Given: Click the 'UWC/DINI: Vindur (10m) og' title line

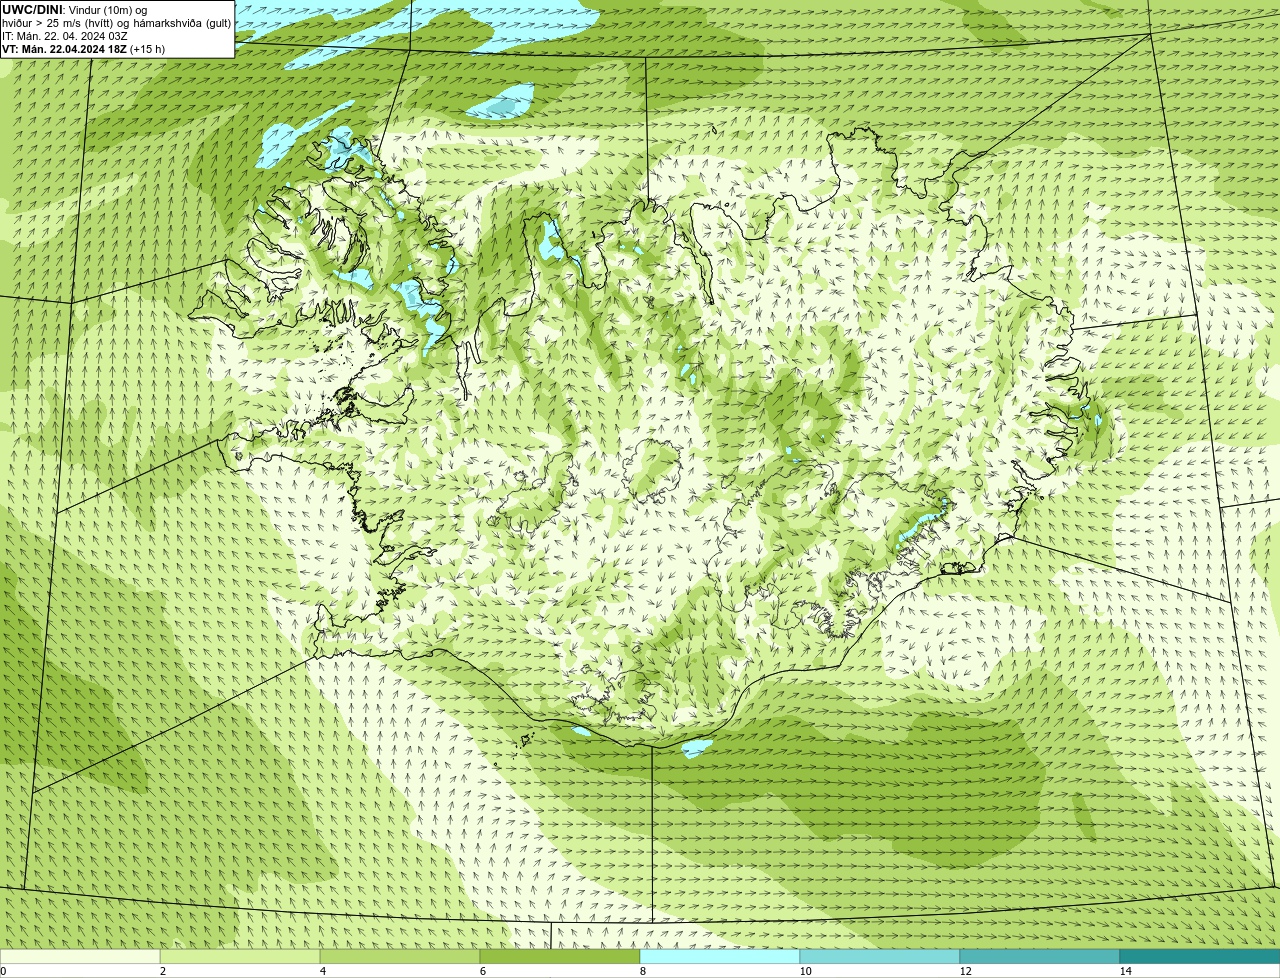Looking at the screenshot, I should [75, 10].
